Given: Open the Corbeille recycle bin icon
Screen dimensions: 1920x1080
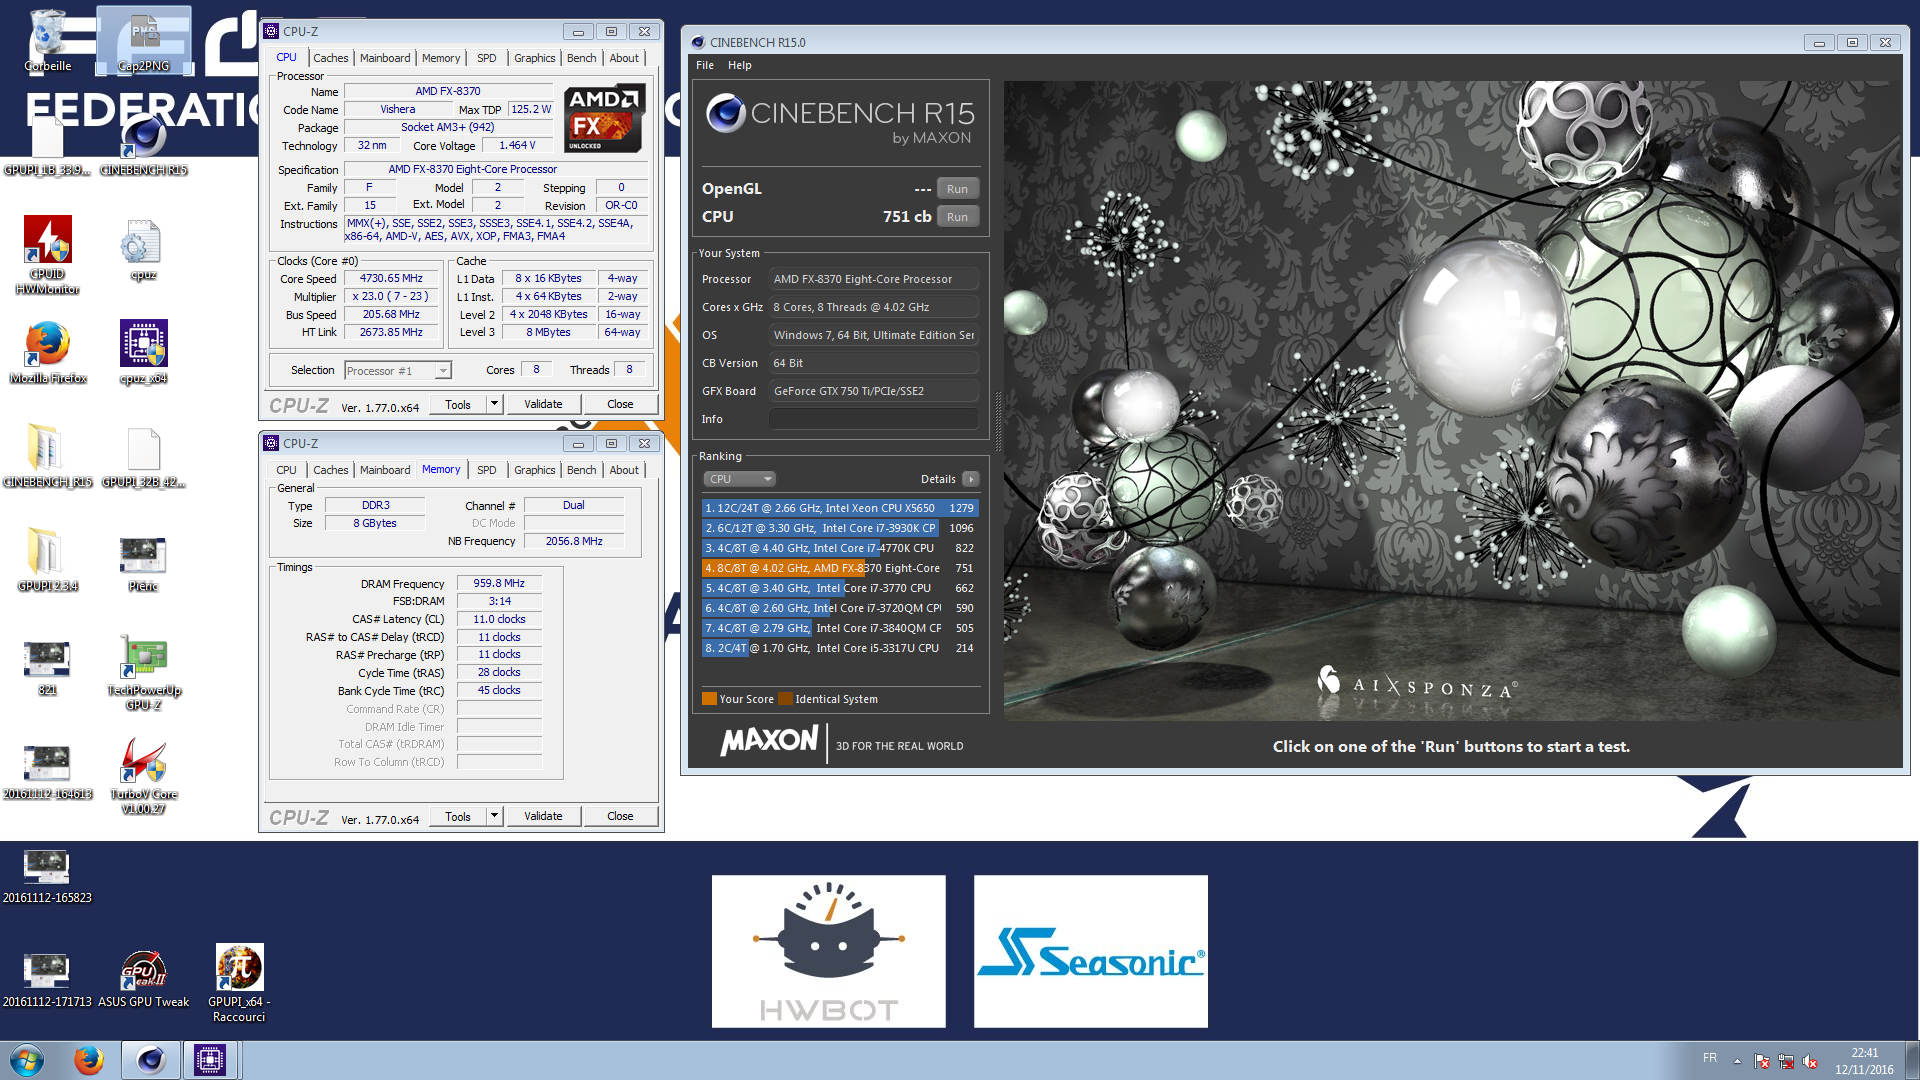Looking at the screenshot, I should [47, 40].
